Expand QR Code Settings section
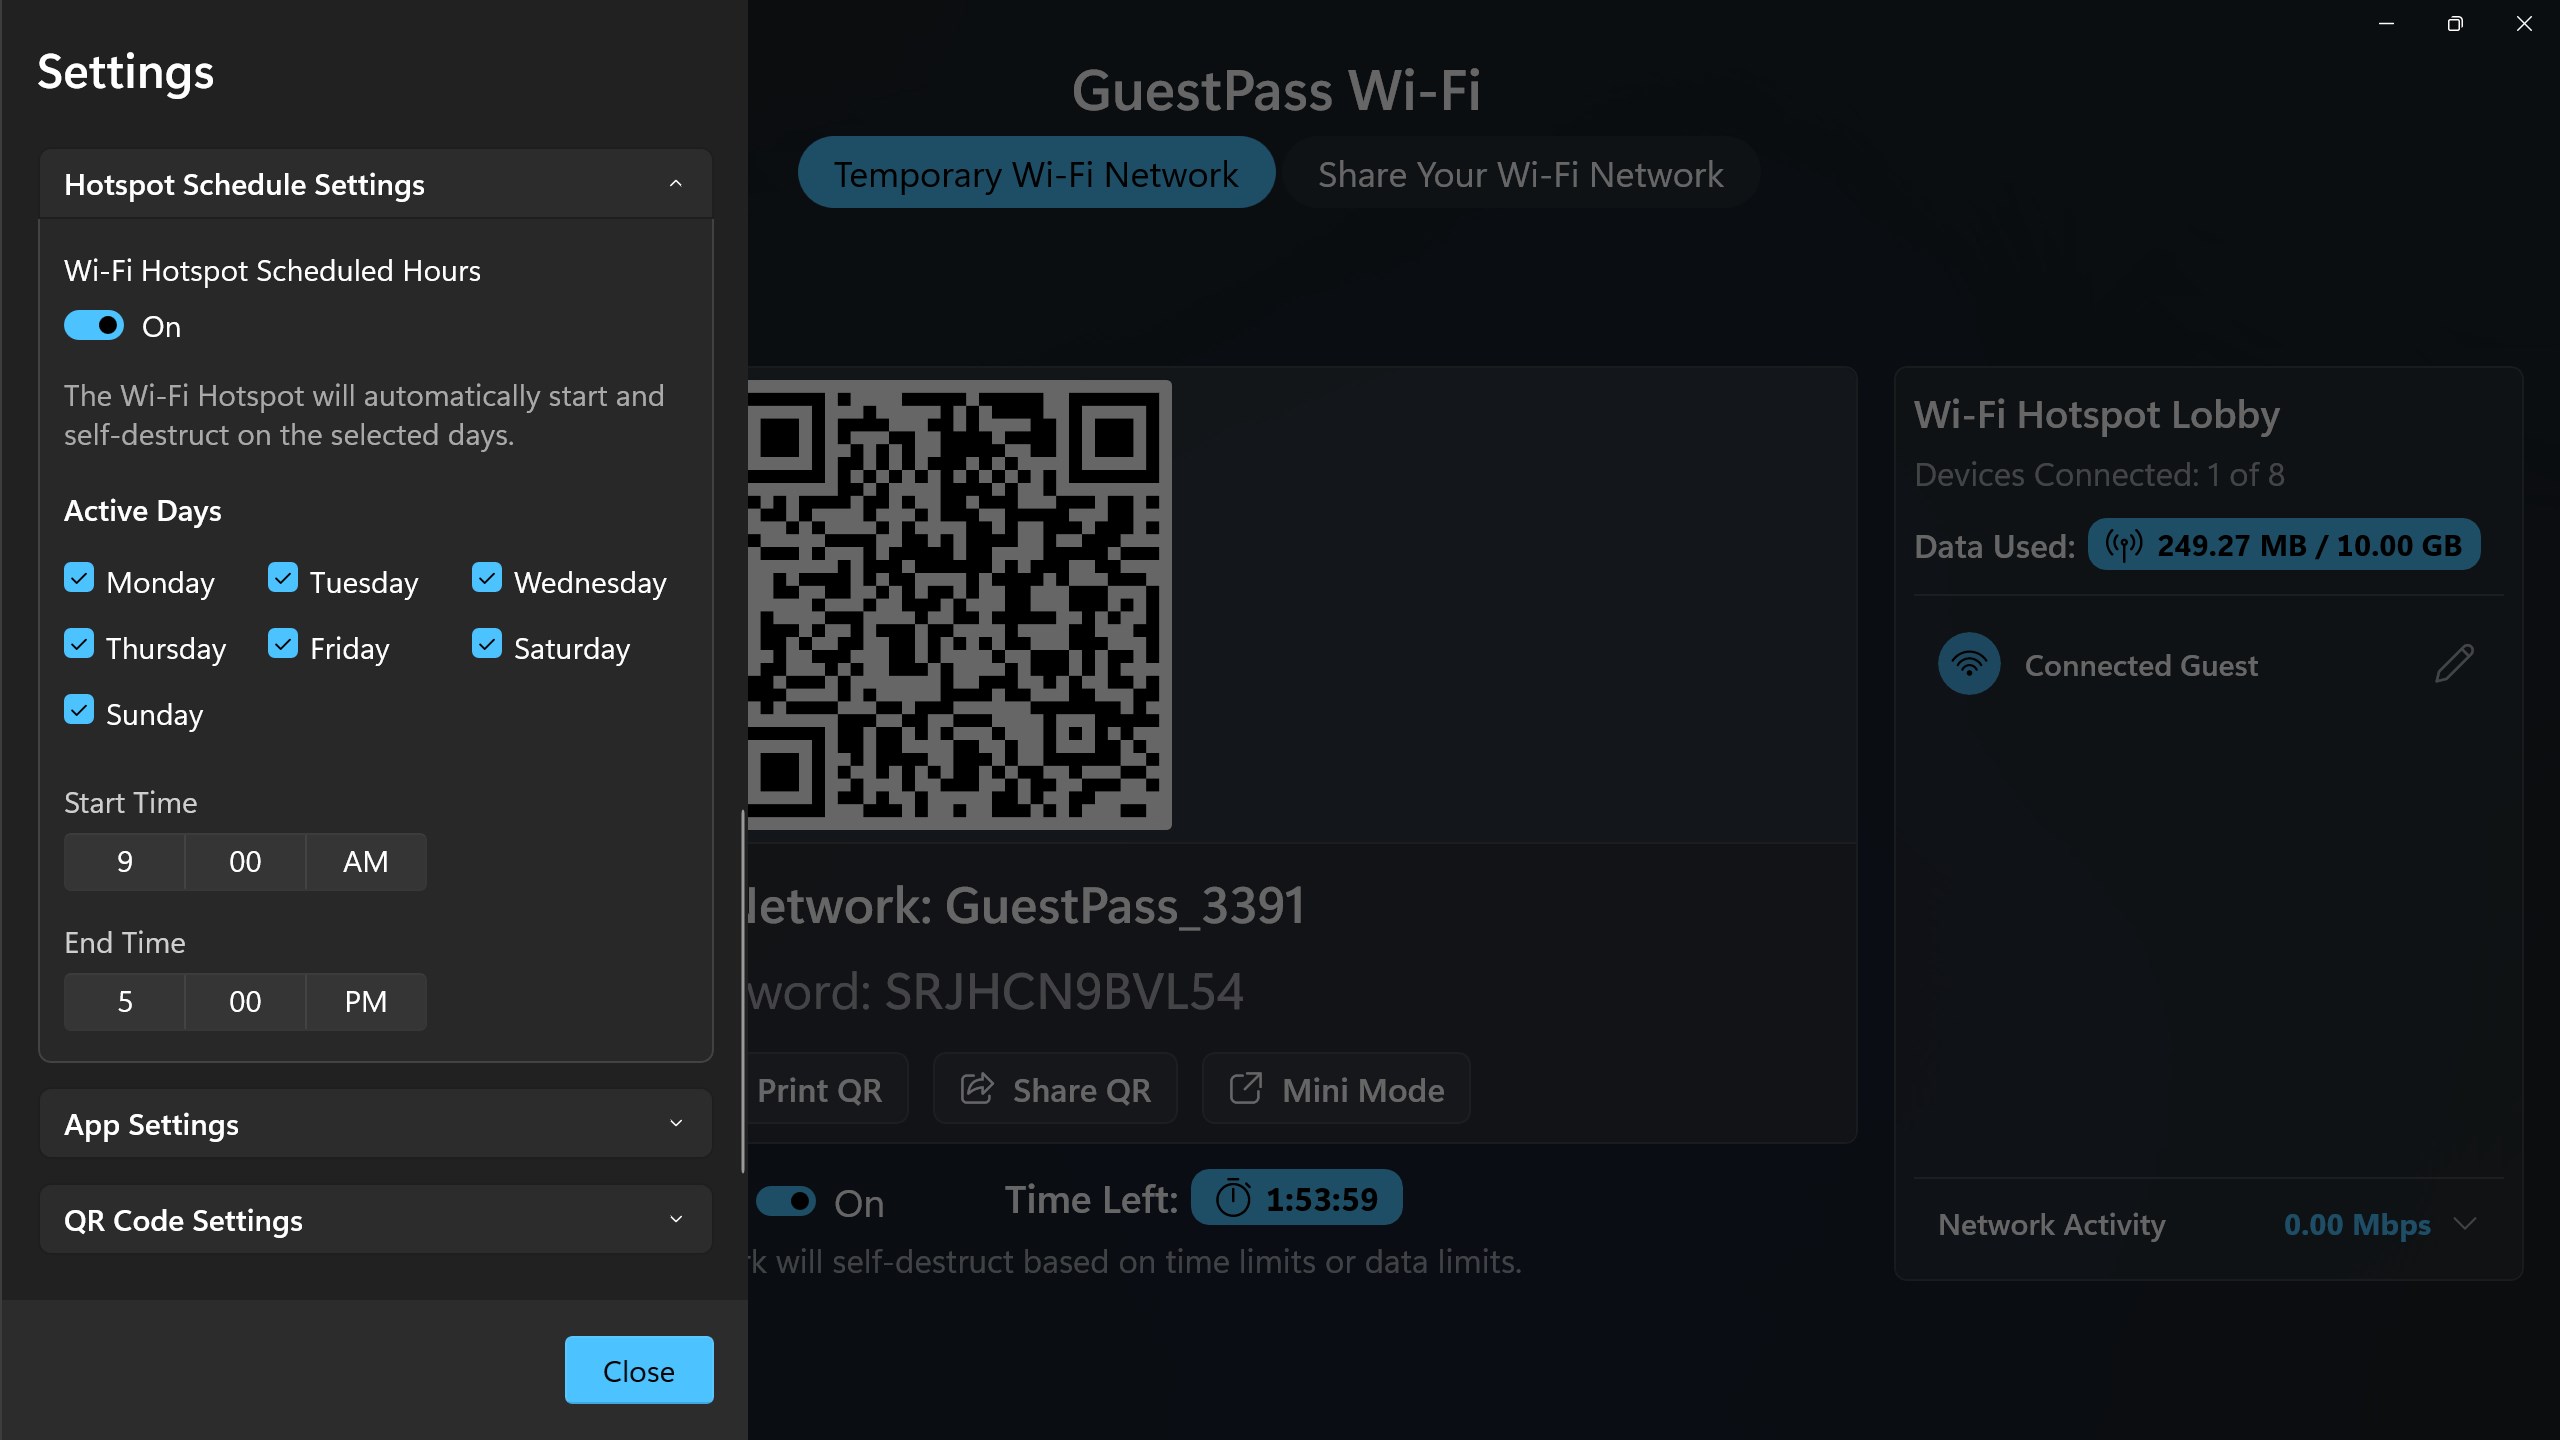Screen dimensions: 2560x1440 coord(376,1220)
